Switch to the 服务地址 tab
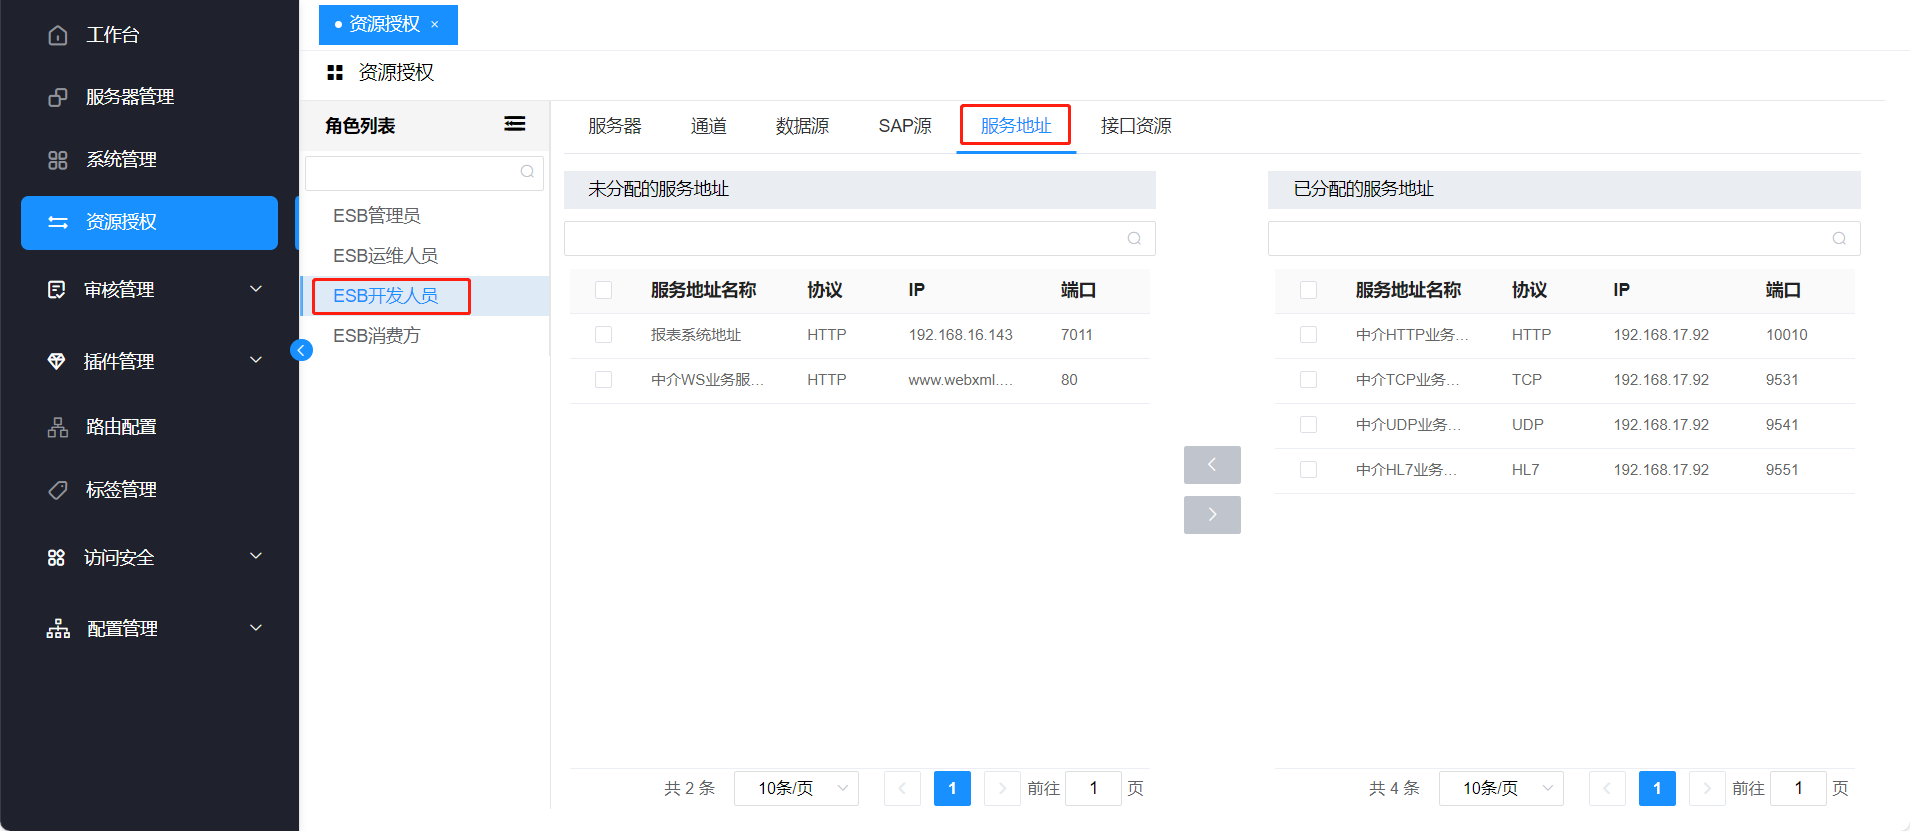Screen dimensions: 1910x831 [x=1016, y=126]
